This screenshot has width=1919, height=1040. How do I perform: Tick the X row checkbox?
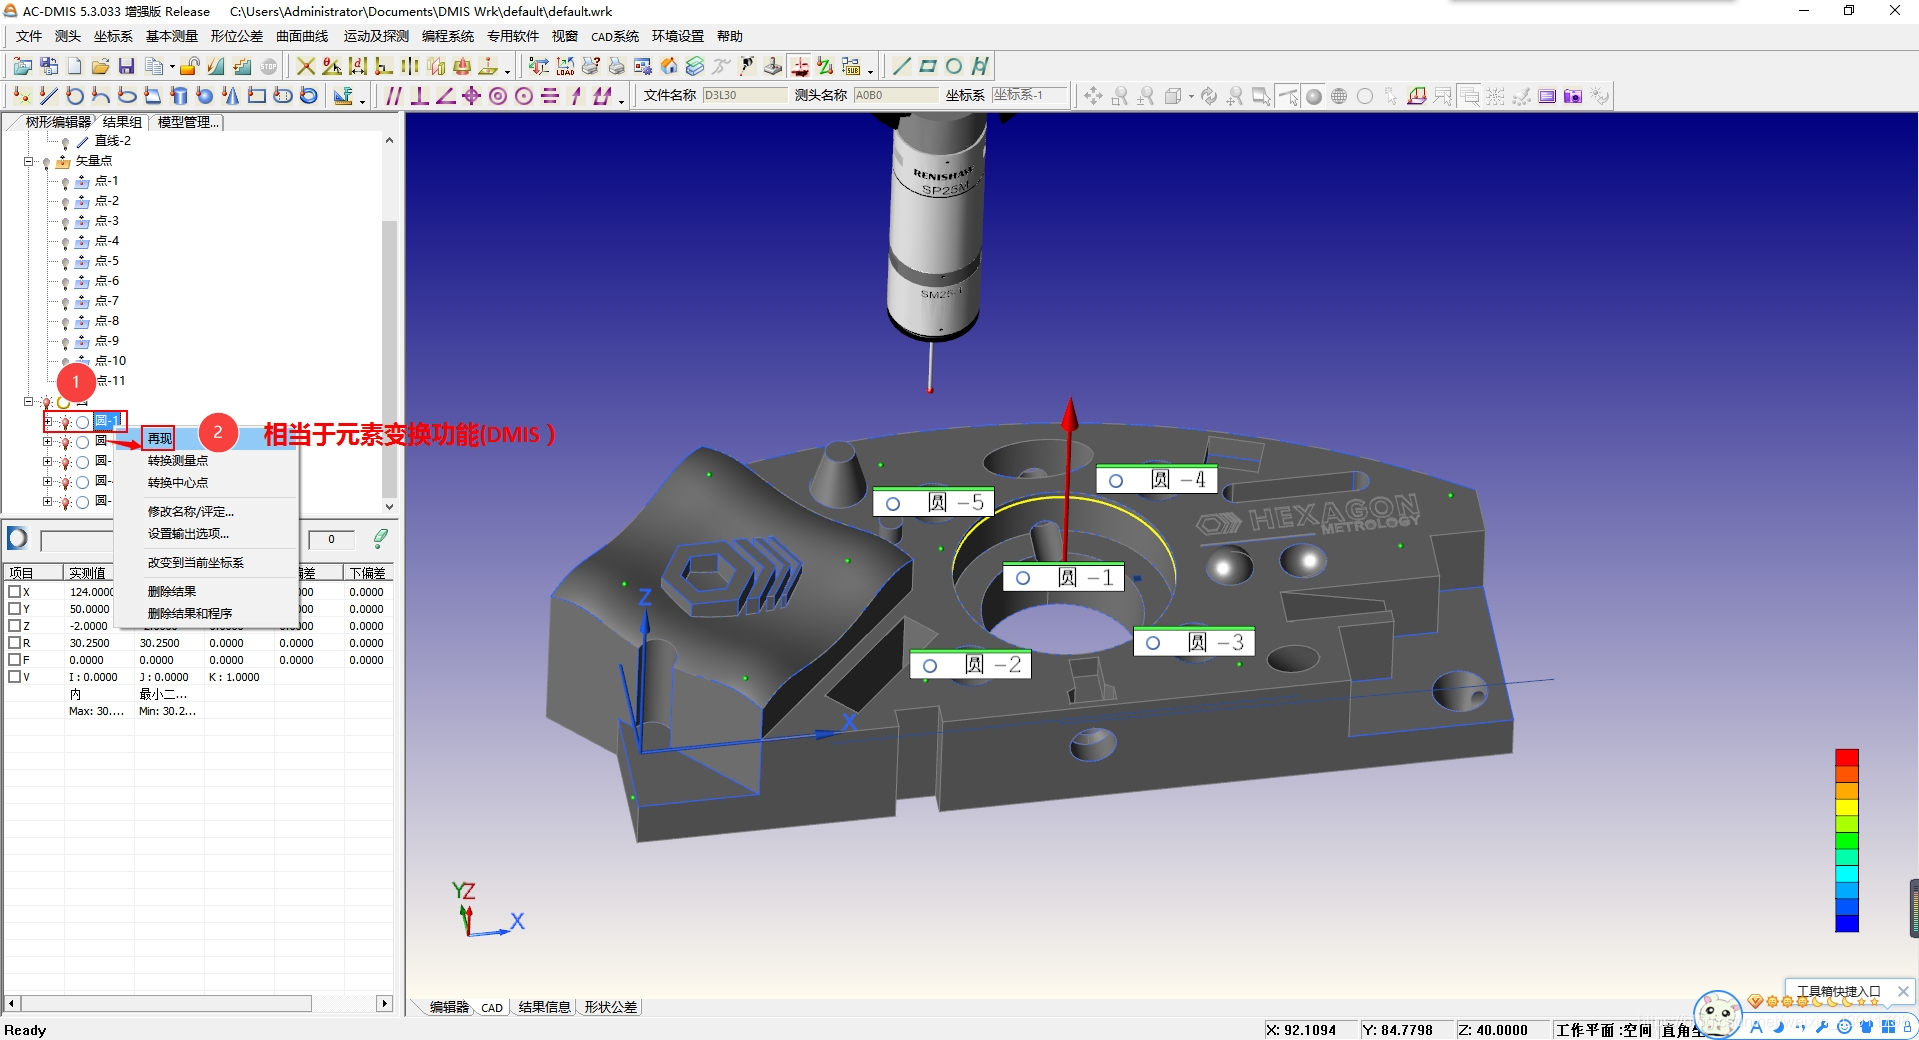point(15,591)
